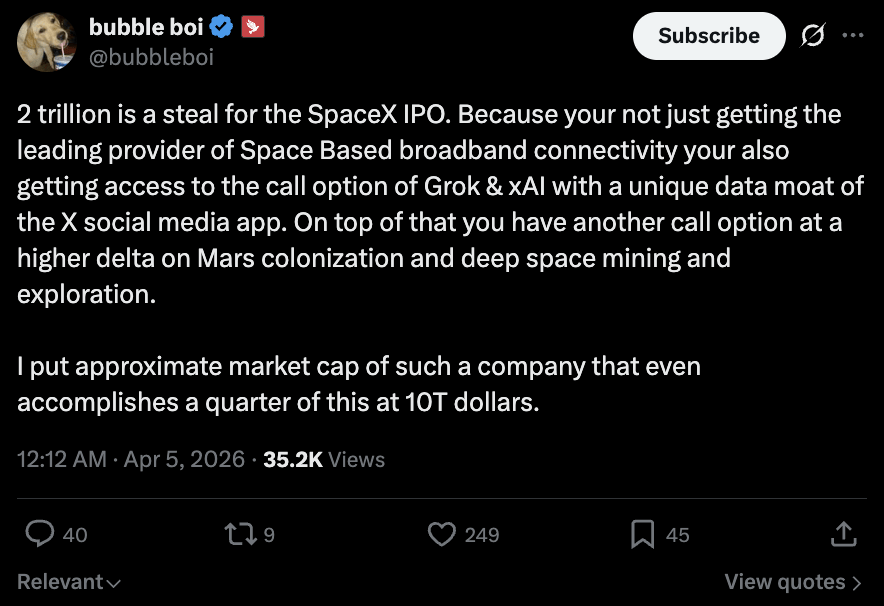Expand the Relevant sort dropdown
Viewport: 884px width, 606px height.
tap(69, 582)
